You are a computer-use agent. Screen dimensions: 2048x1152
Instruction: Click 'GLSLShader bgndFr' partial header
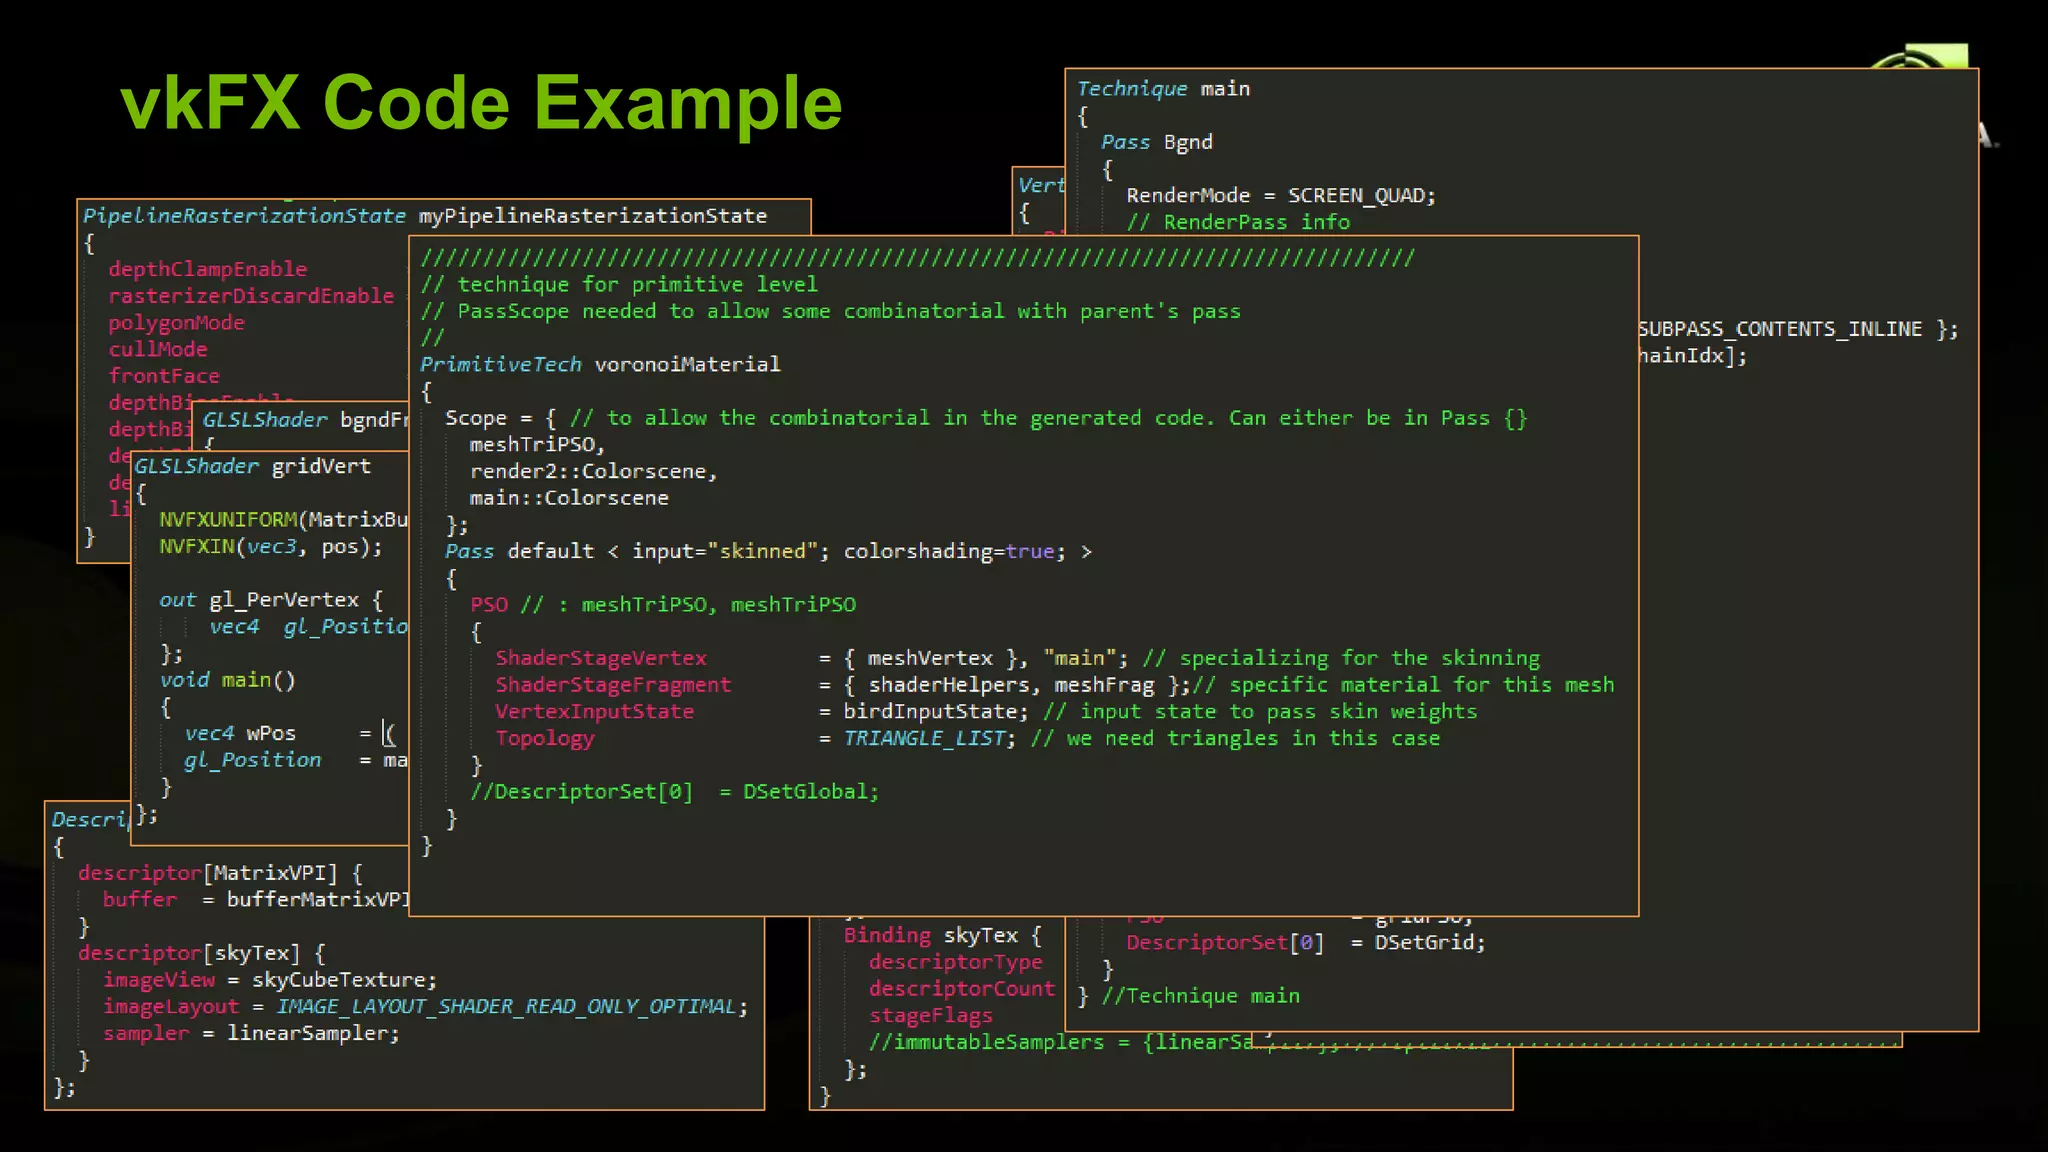coord(305,420)
